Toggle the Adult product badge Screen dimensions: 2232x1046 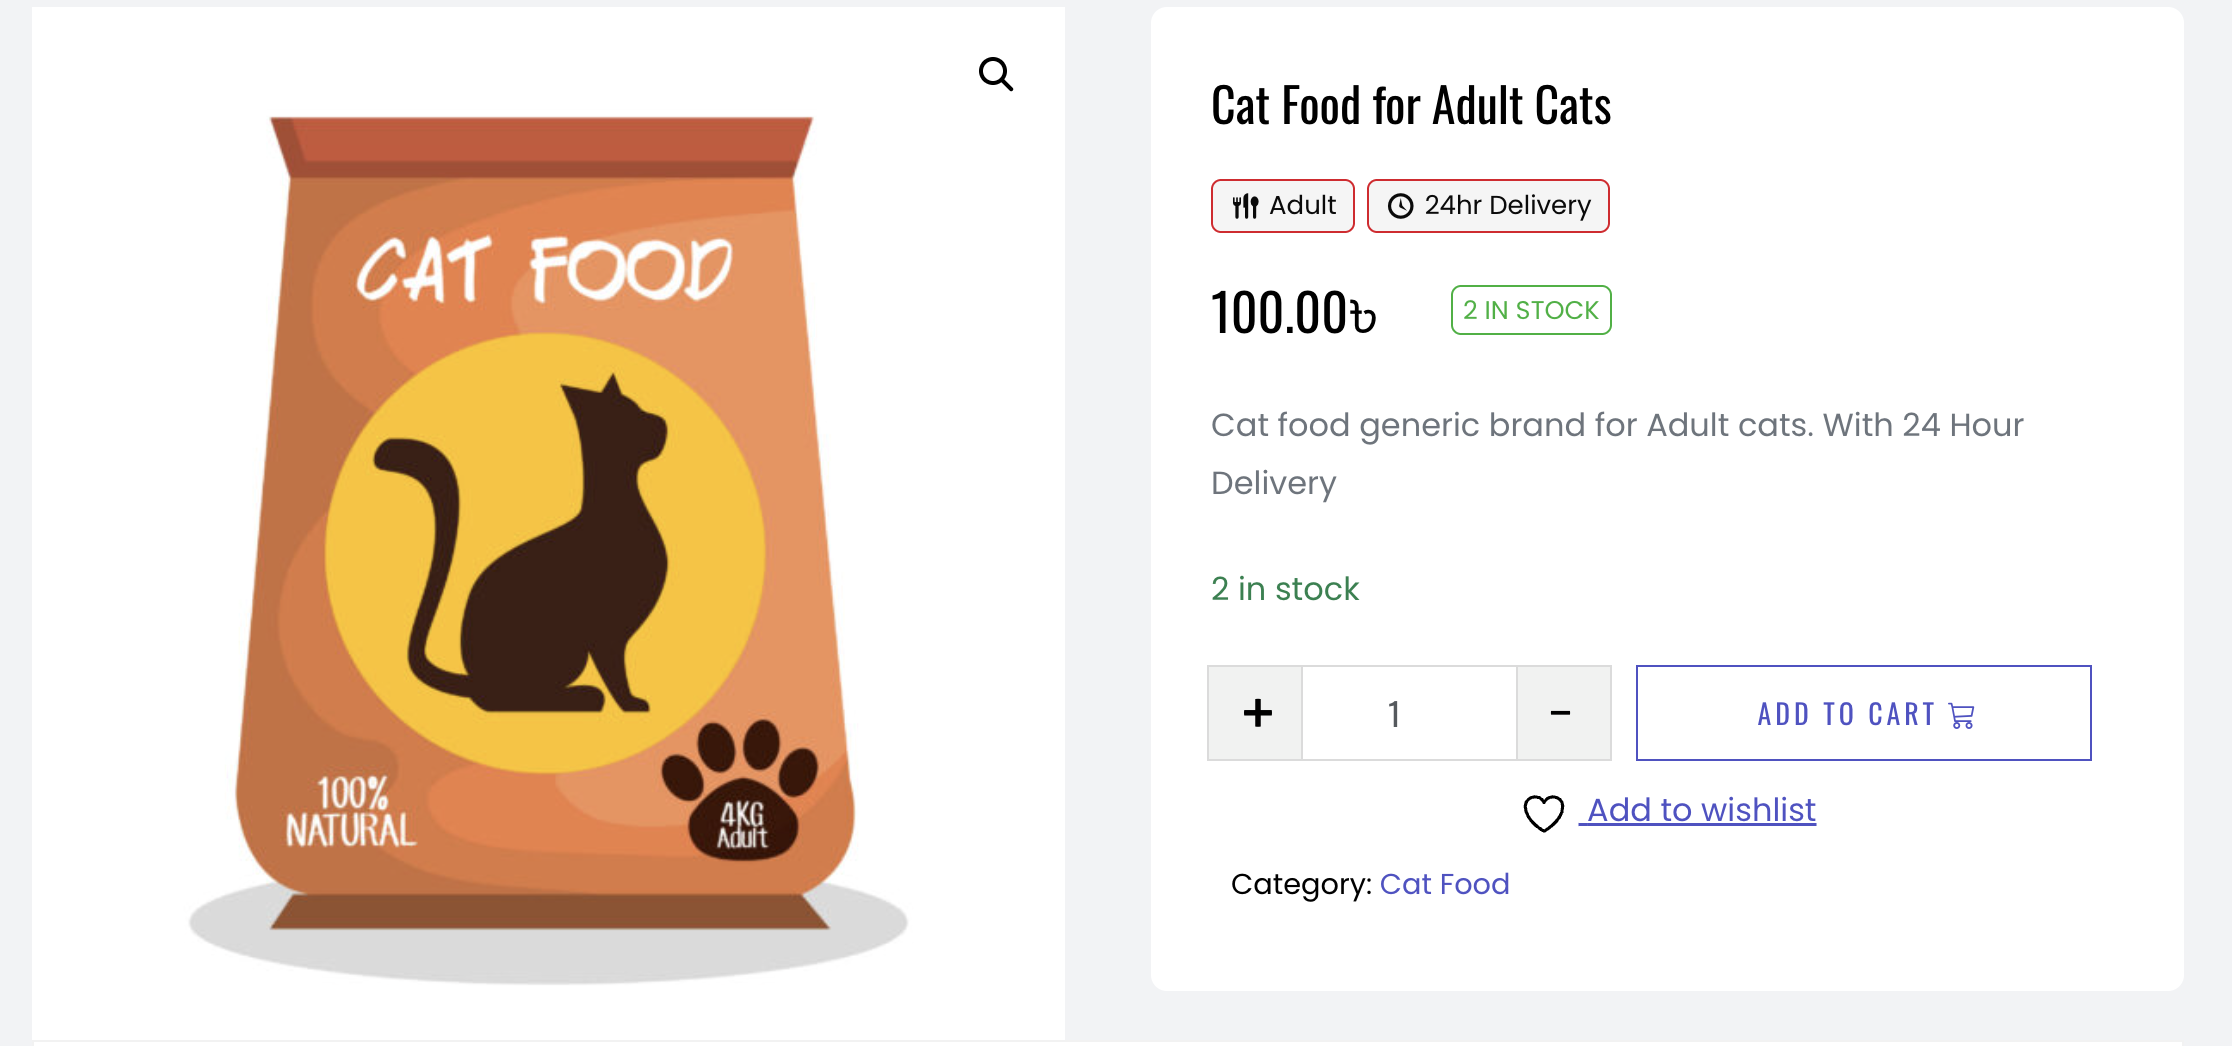(x=1283, y=206)
